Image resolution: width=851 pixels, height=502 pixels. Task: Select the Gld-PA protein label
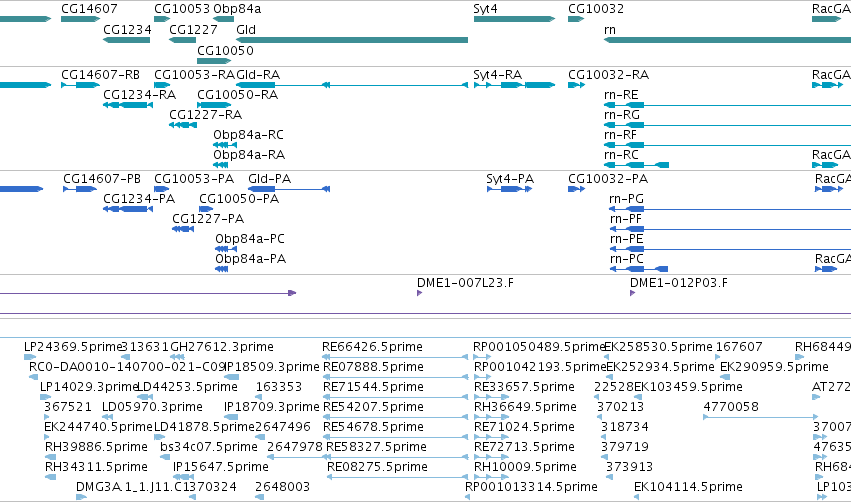(270, 179)
